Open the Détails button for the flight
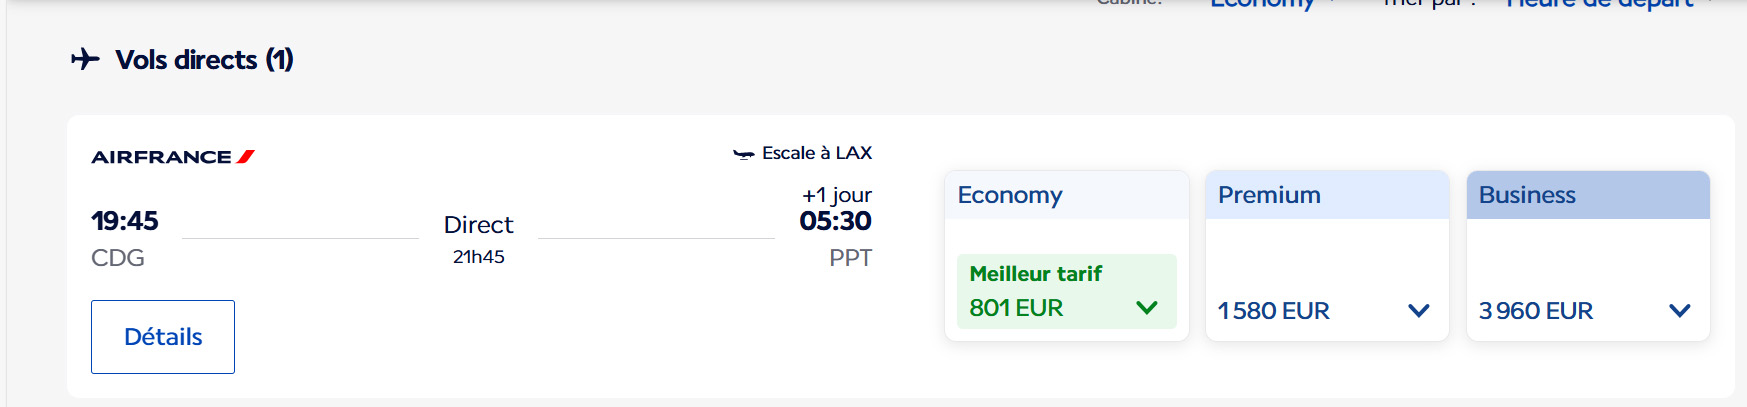This screenshot has width=1747, height=407. coord(163,337)
